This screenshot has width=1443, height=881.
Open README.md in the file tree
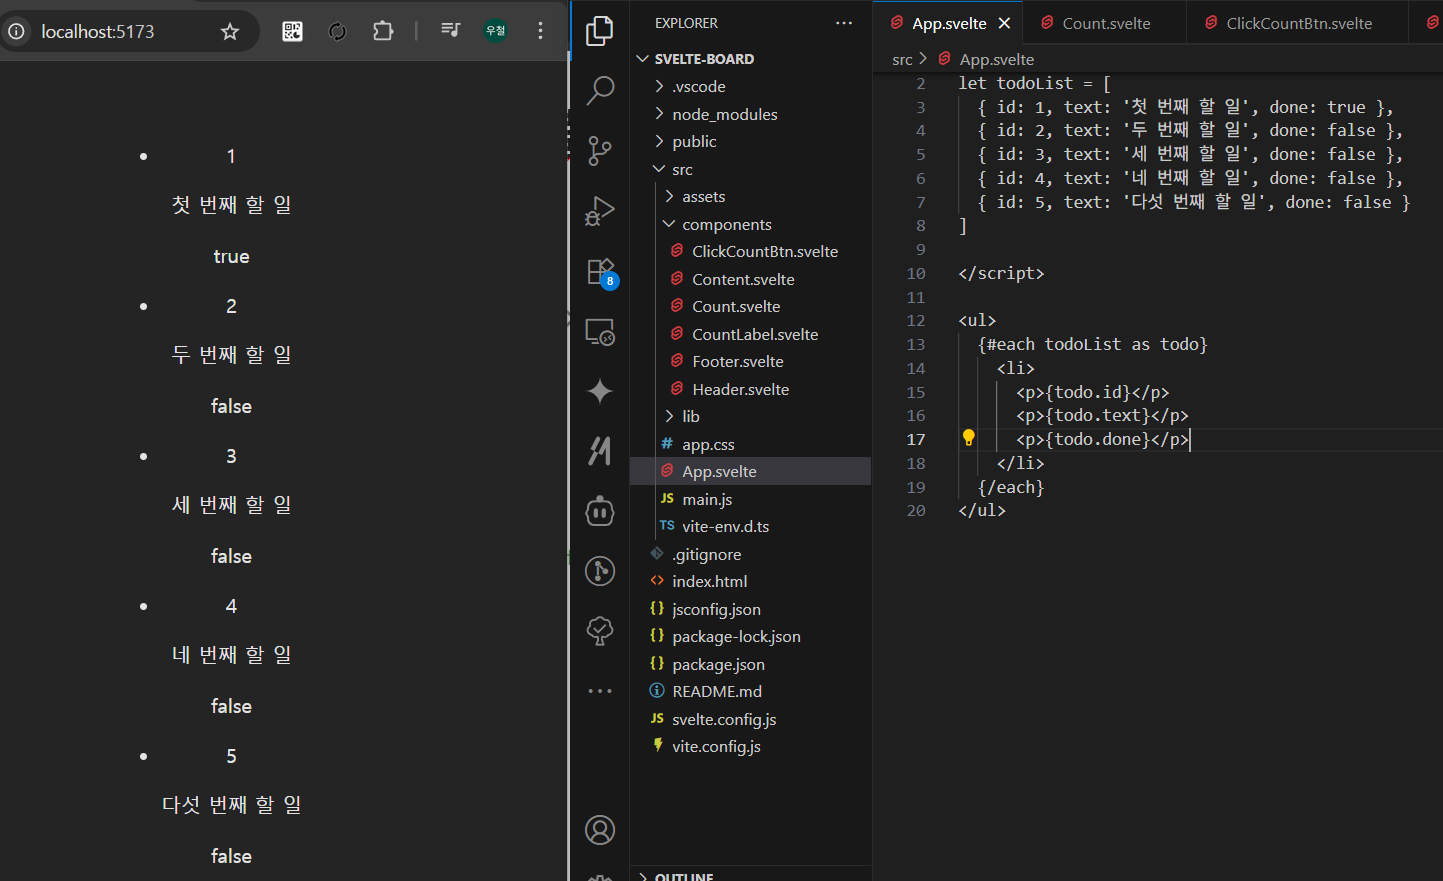pos(751,691)
